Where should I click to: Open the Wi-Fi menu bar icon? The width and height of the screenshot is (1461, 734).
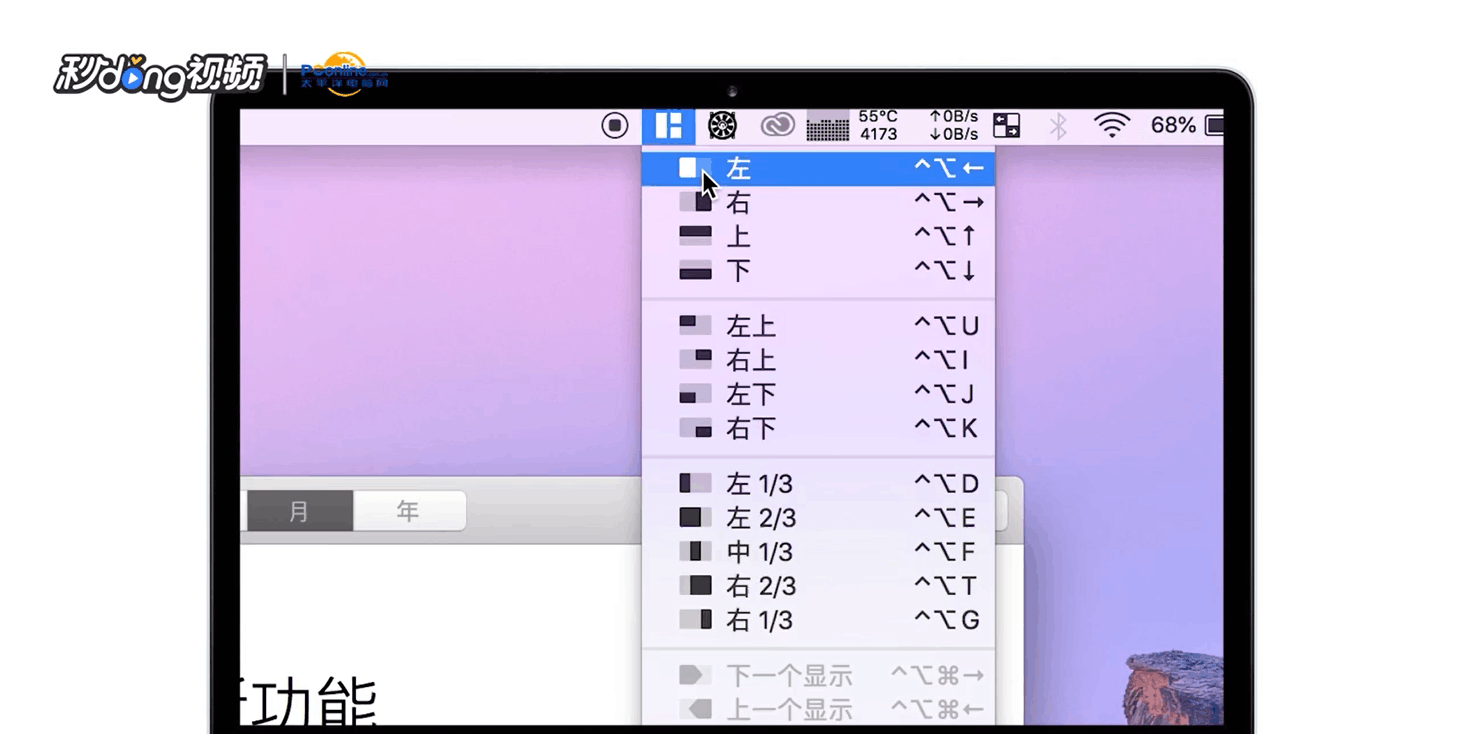coord(1111,126)
